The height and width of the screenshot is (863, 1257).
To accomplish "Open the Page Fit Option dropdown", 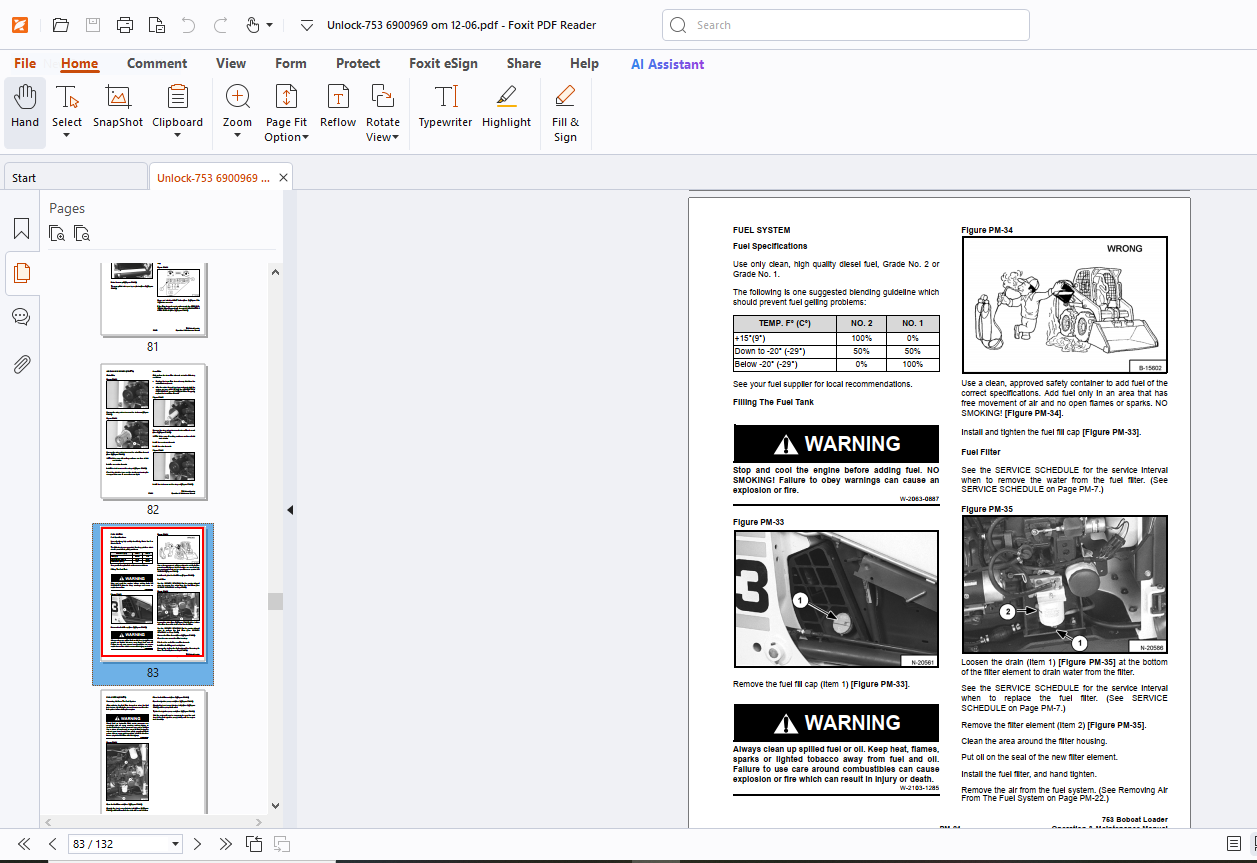I will pos(286,112).
